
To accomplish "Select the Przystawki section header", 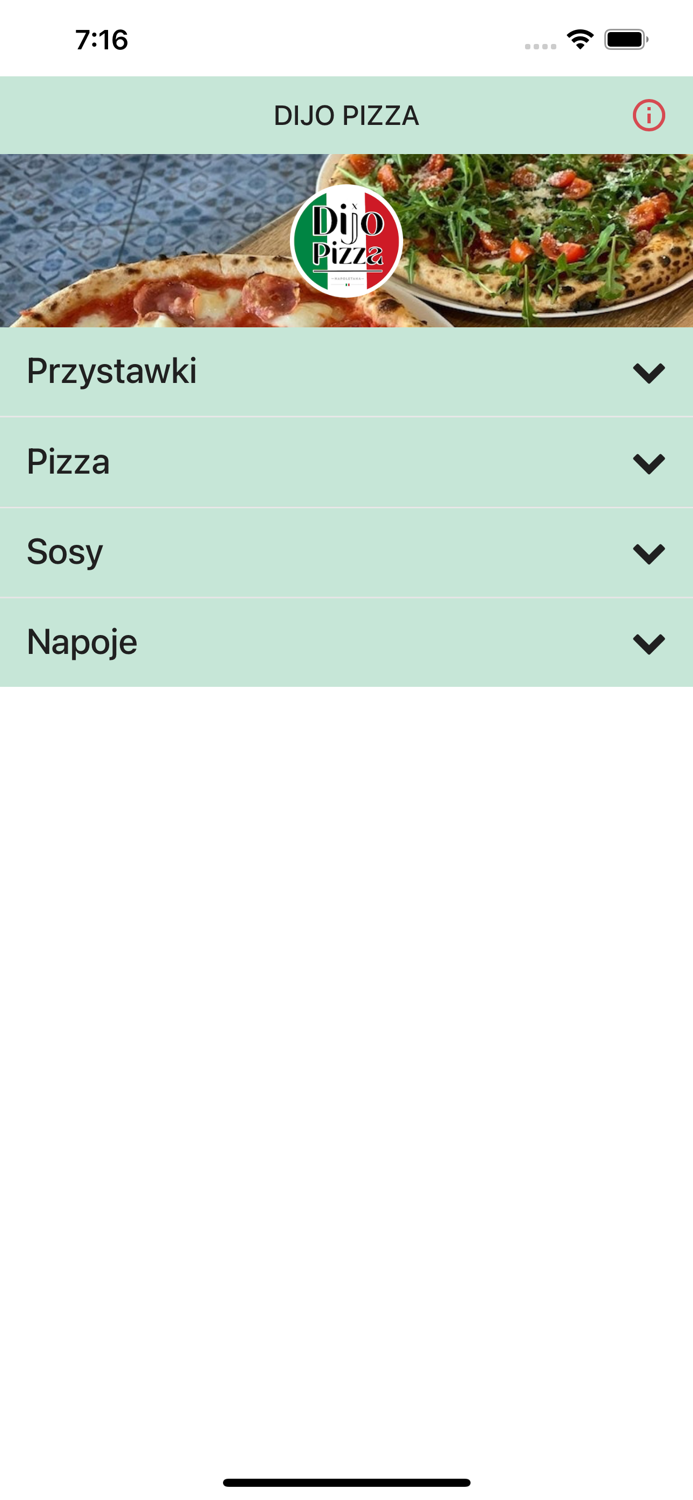I will pos(111,371).
